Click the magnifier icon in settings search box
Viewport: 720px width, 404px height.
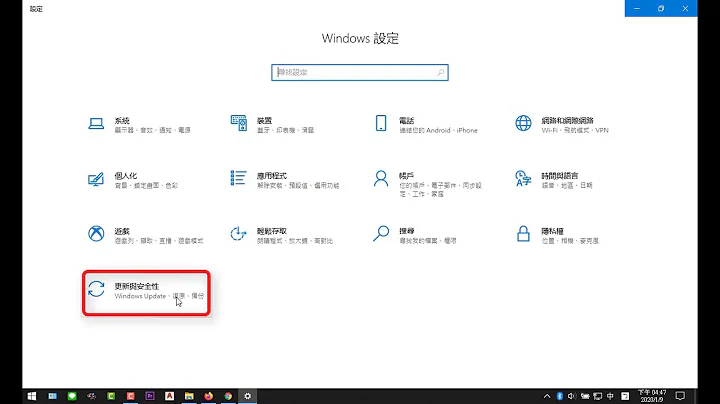(440, 73)
